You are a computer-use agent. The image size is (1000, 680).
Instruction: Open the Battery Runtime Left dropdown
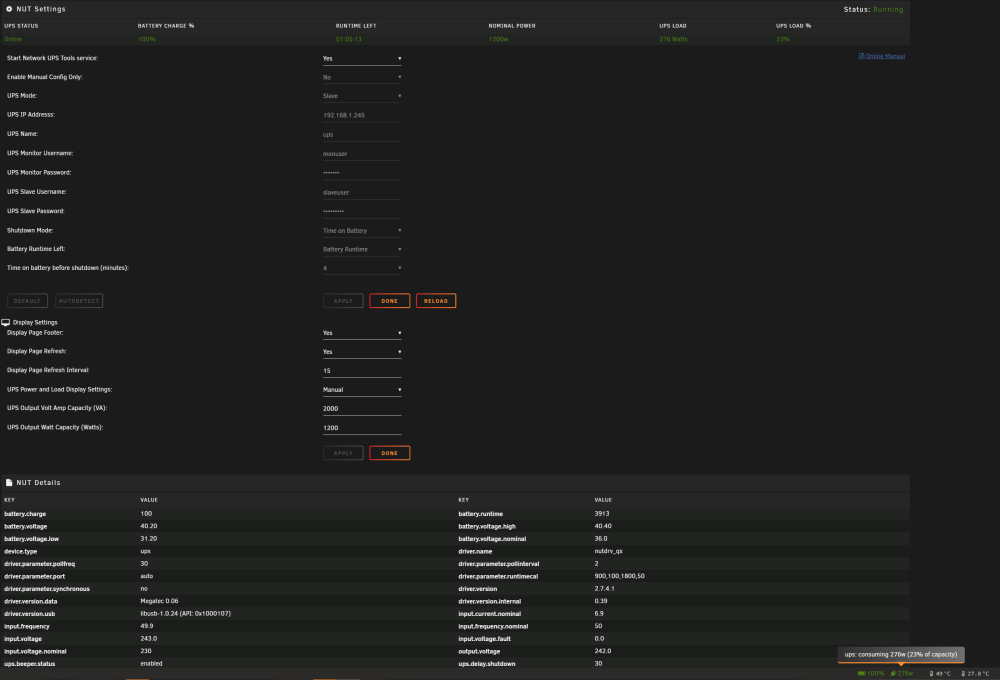click(x=362, y=249)
